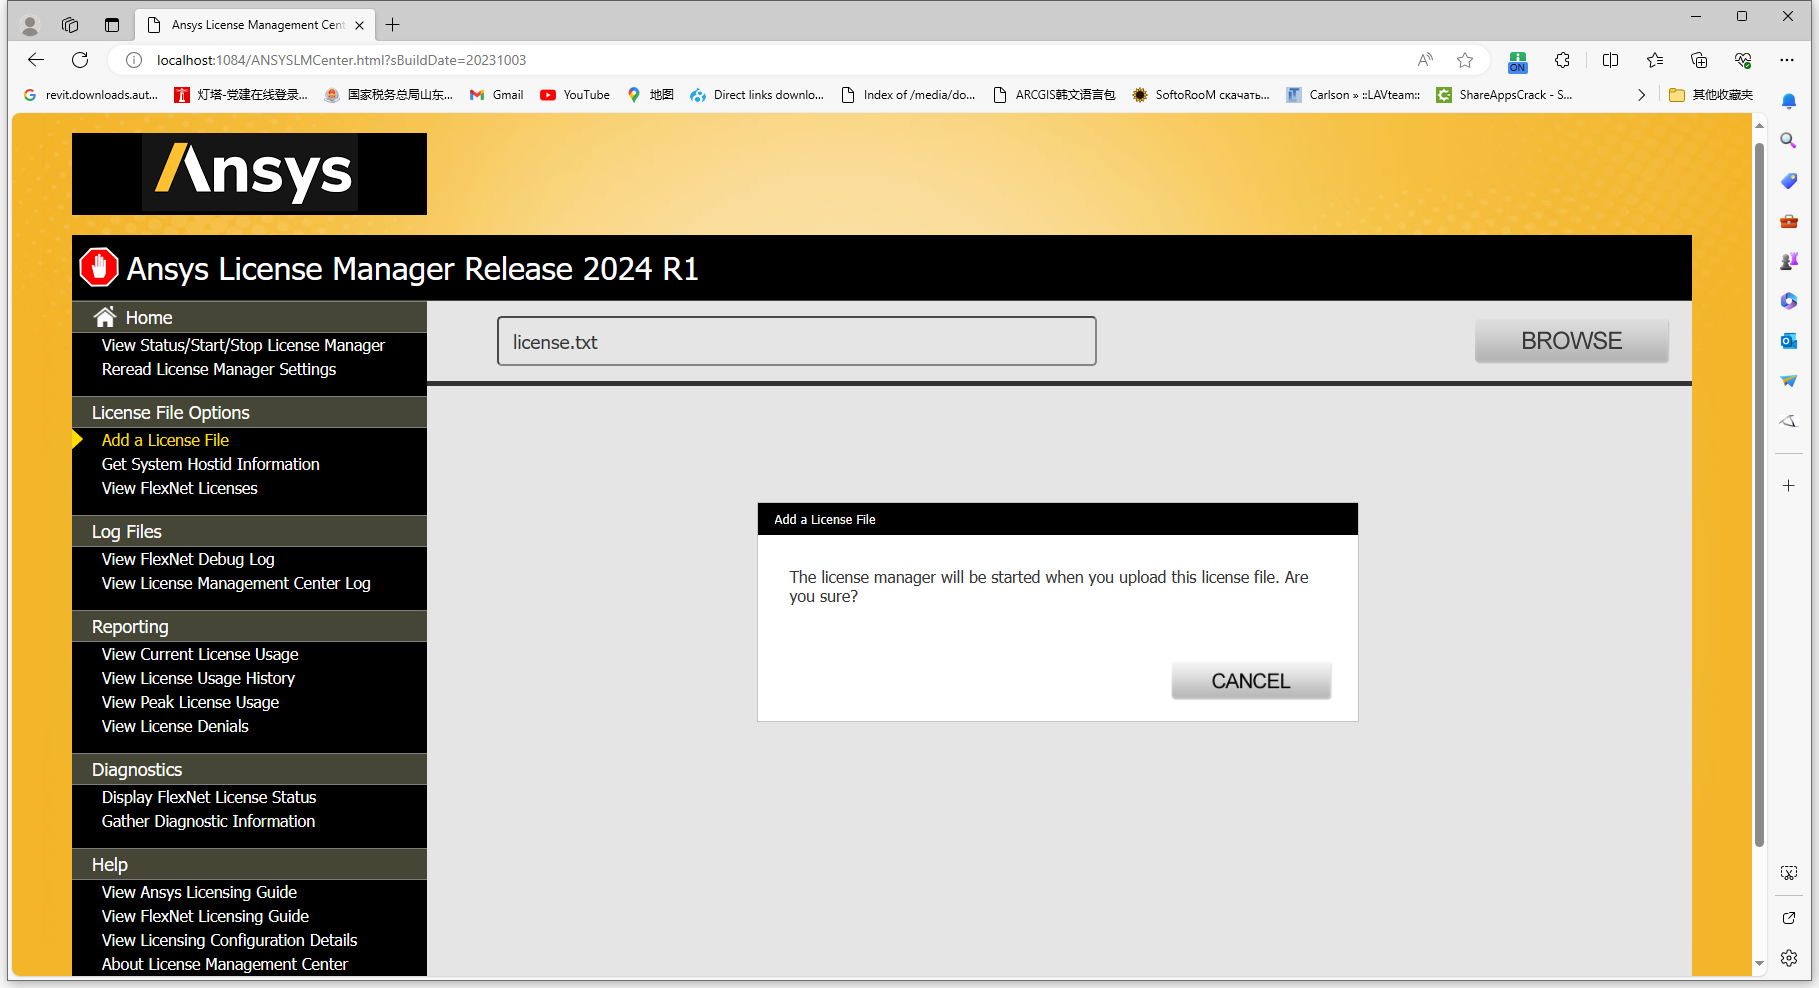Open View License Usage History
Image resolution: width=1819 pixels, height=988 pixels.
[198, 678]
